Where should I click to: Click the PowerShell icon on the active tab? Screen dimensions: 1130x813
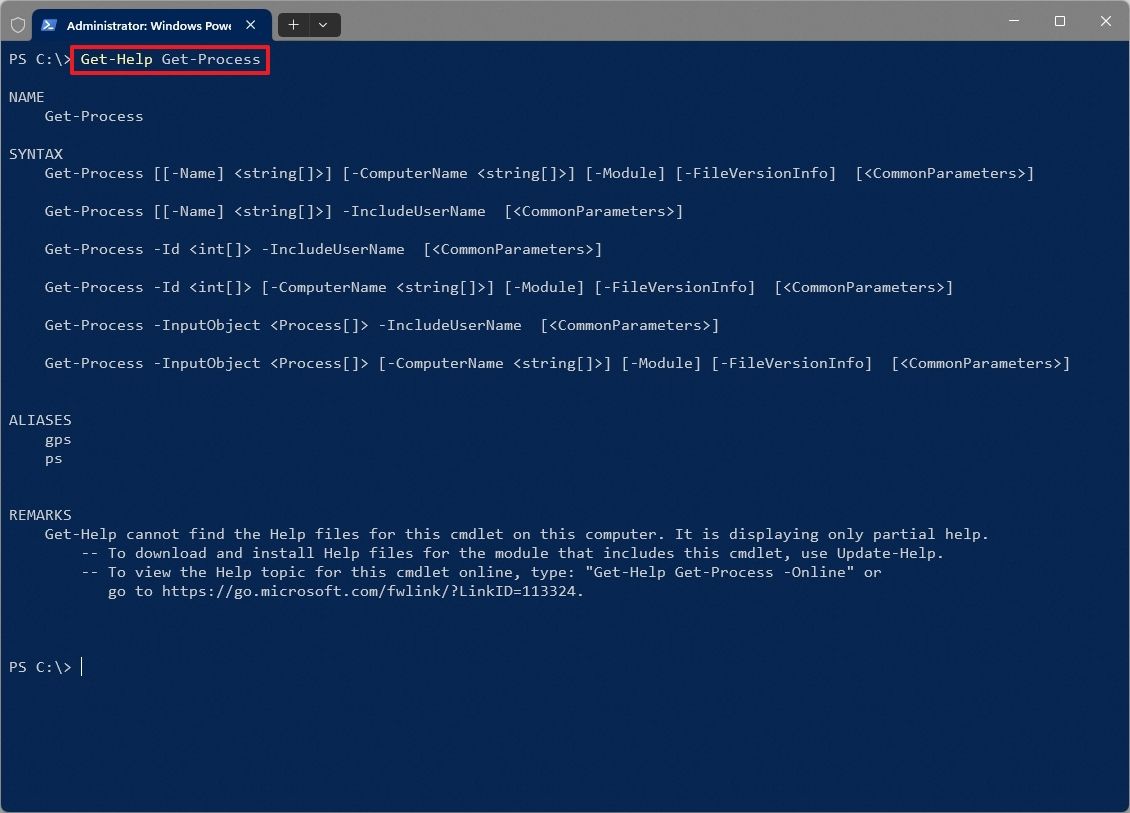(47, 25)
